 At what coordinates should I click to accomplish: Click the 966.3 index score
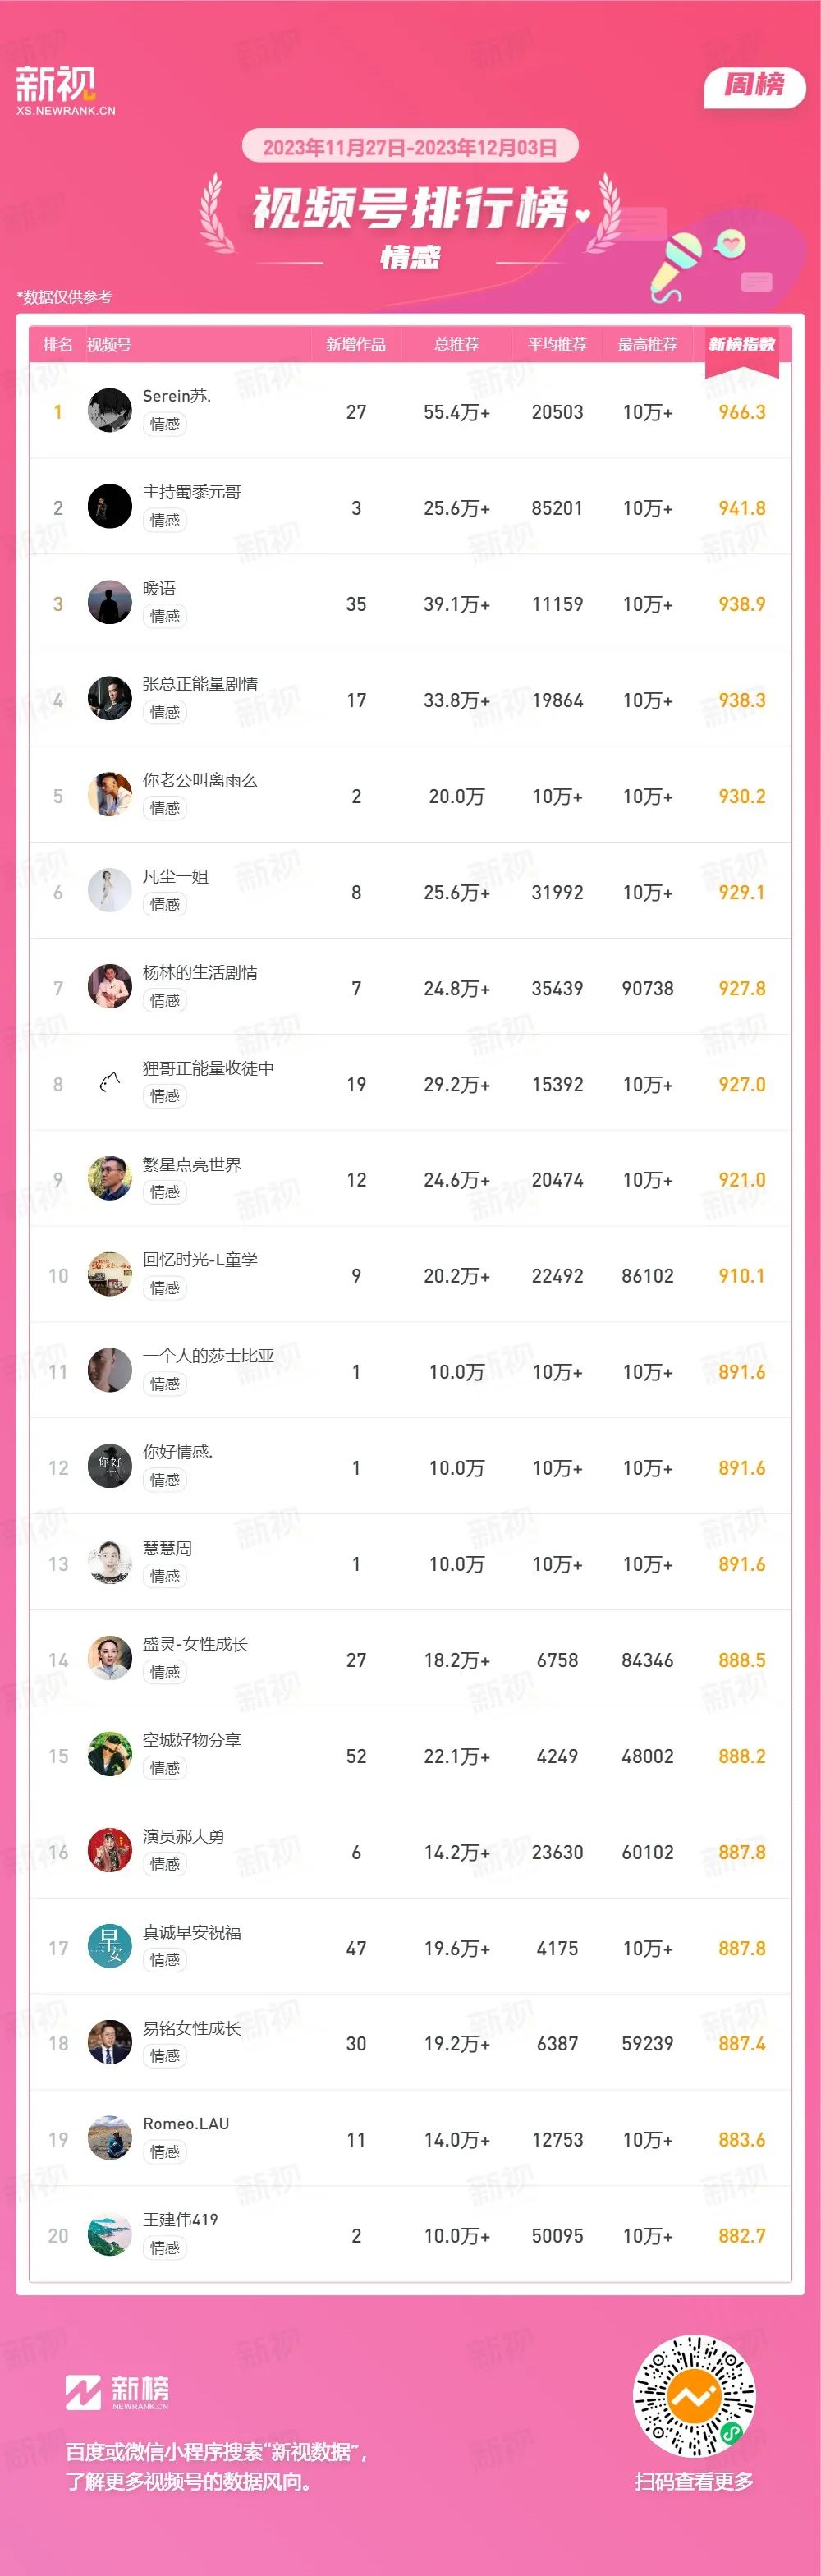pos(742,412)
